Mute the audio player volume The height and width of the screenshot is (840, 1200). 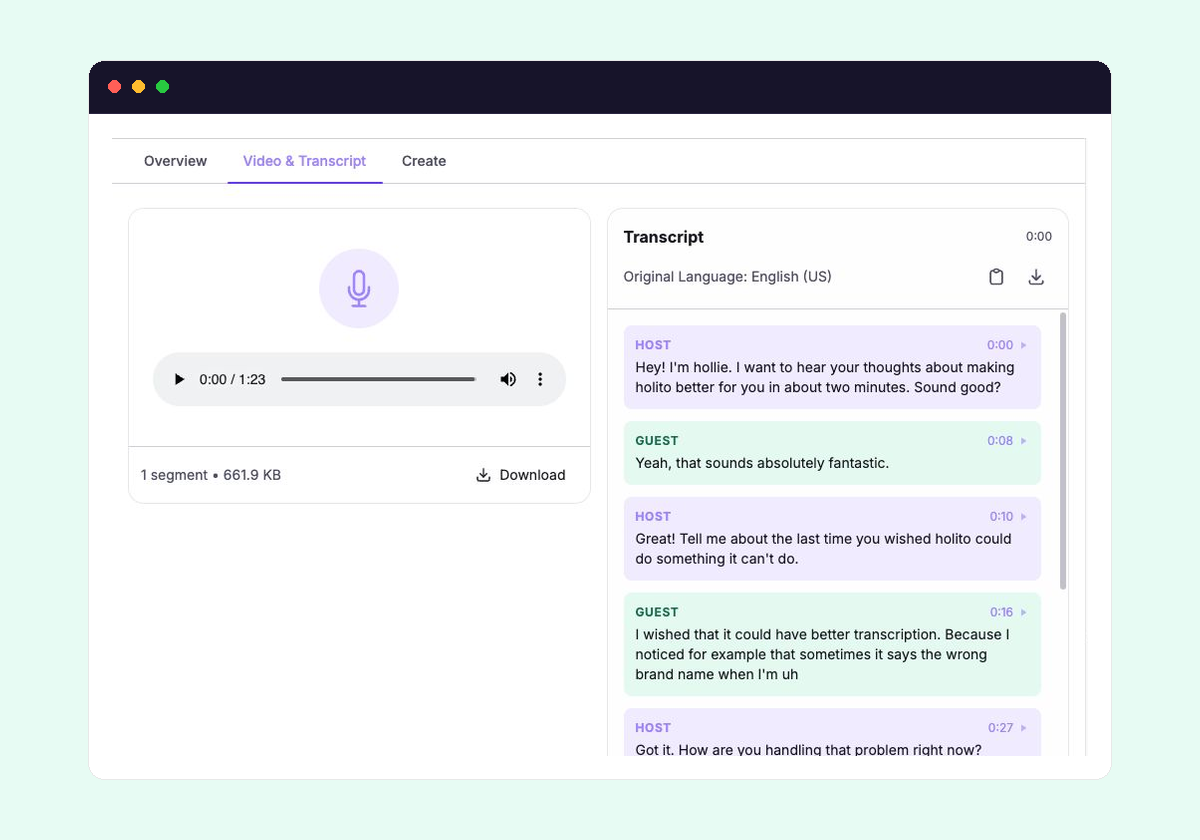click(508, 379)
